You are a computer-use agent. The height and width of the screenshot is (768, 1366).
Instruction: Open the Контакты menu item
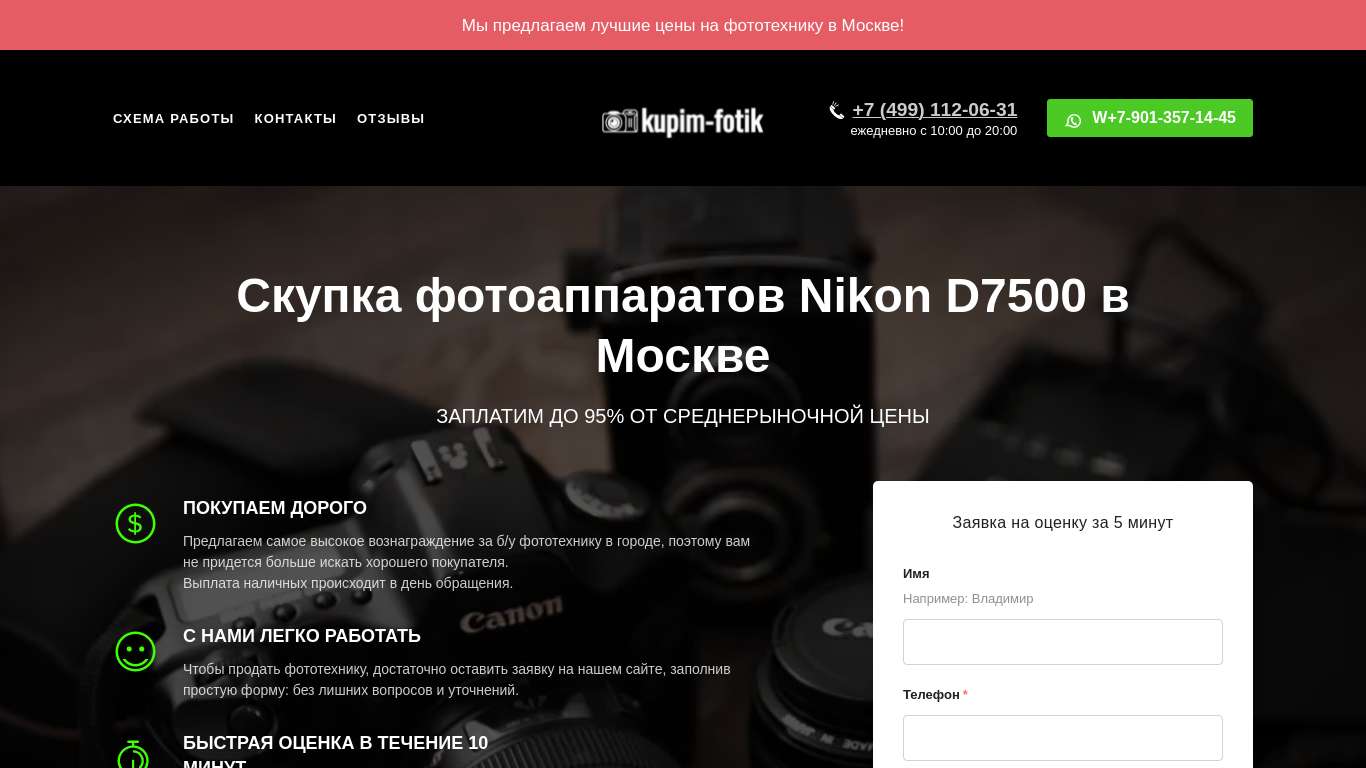295,118
